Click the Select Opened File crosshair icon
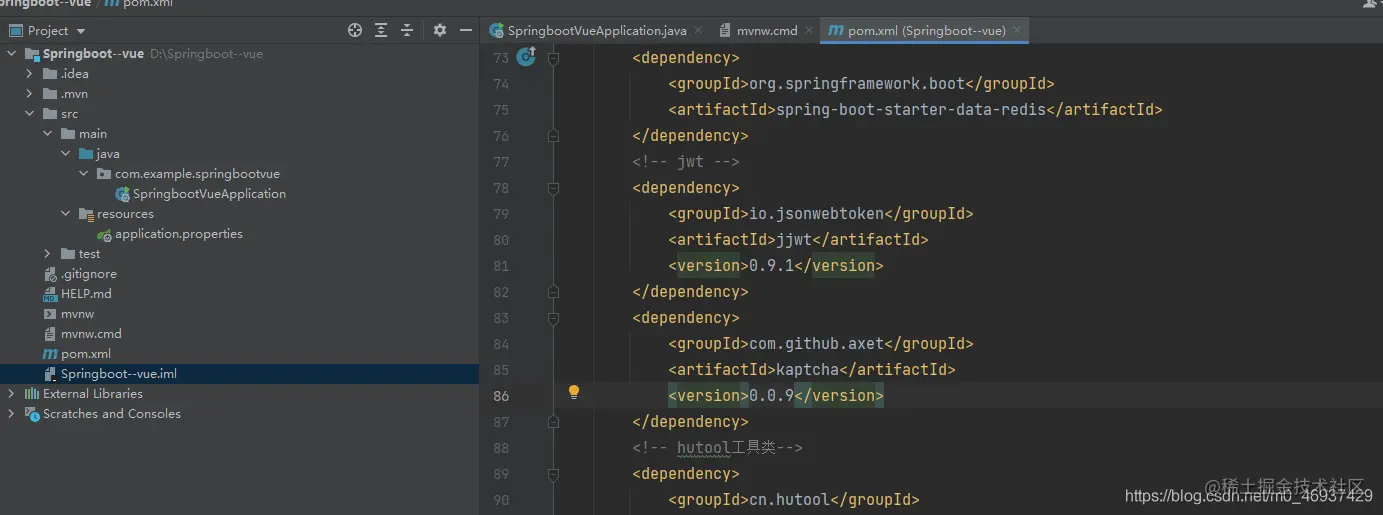 (354, 31)
